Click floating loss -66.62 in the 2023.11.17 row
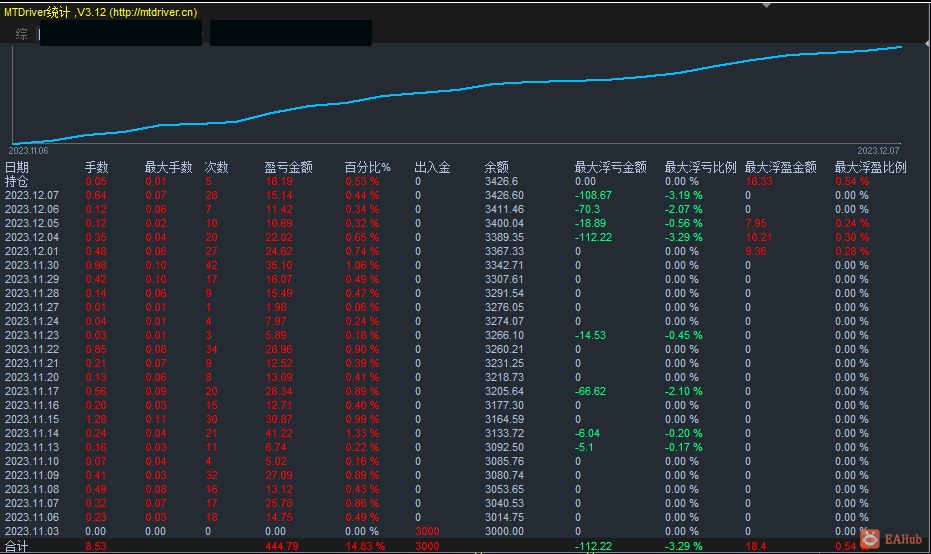Image resolution: width=931 pixels, height=554 pixels. [x=590, y=391]
